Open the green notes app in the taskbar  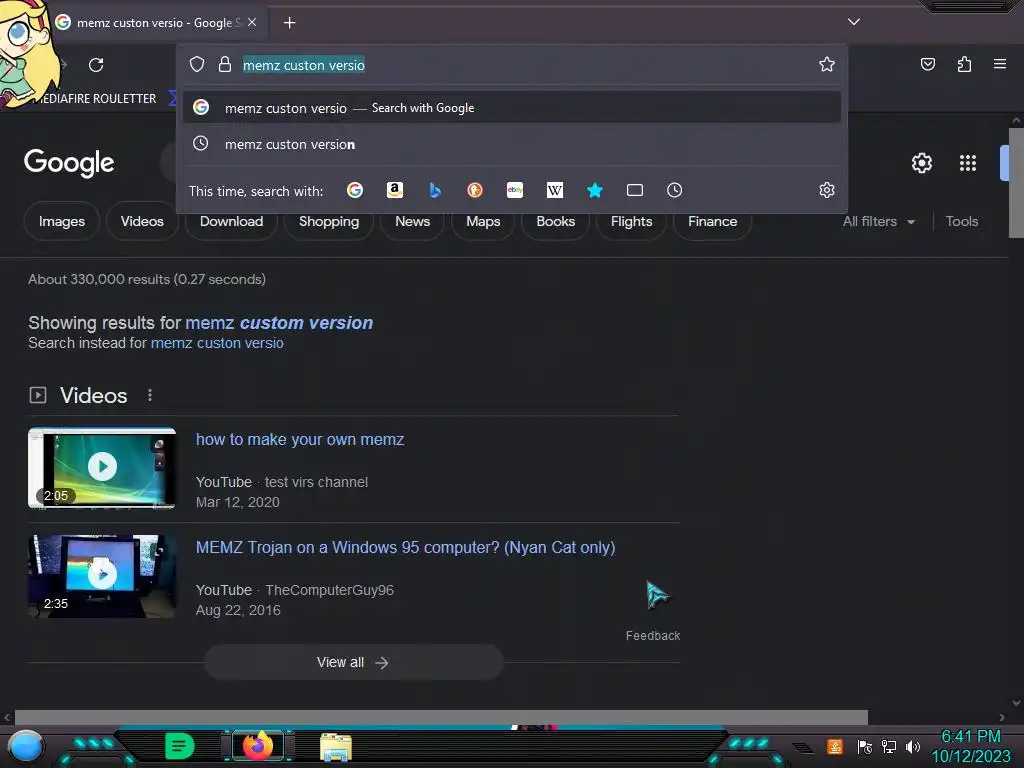point(179,746)
